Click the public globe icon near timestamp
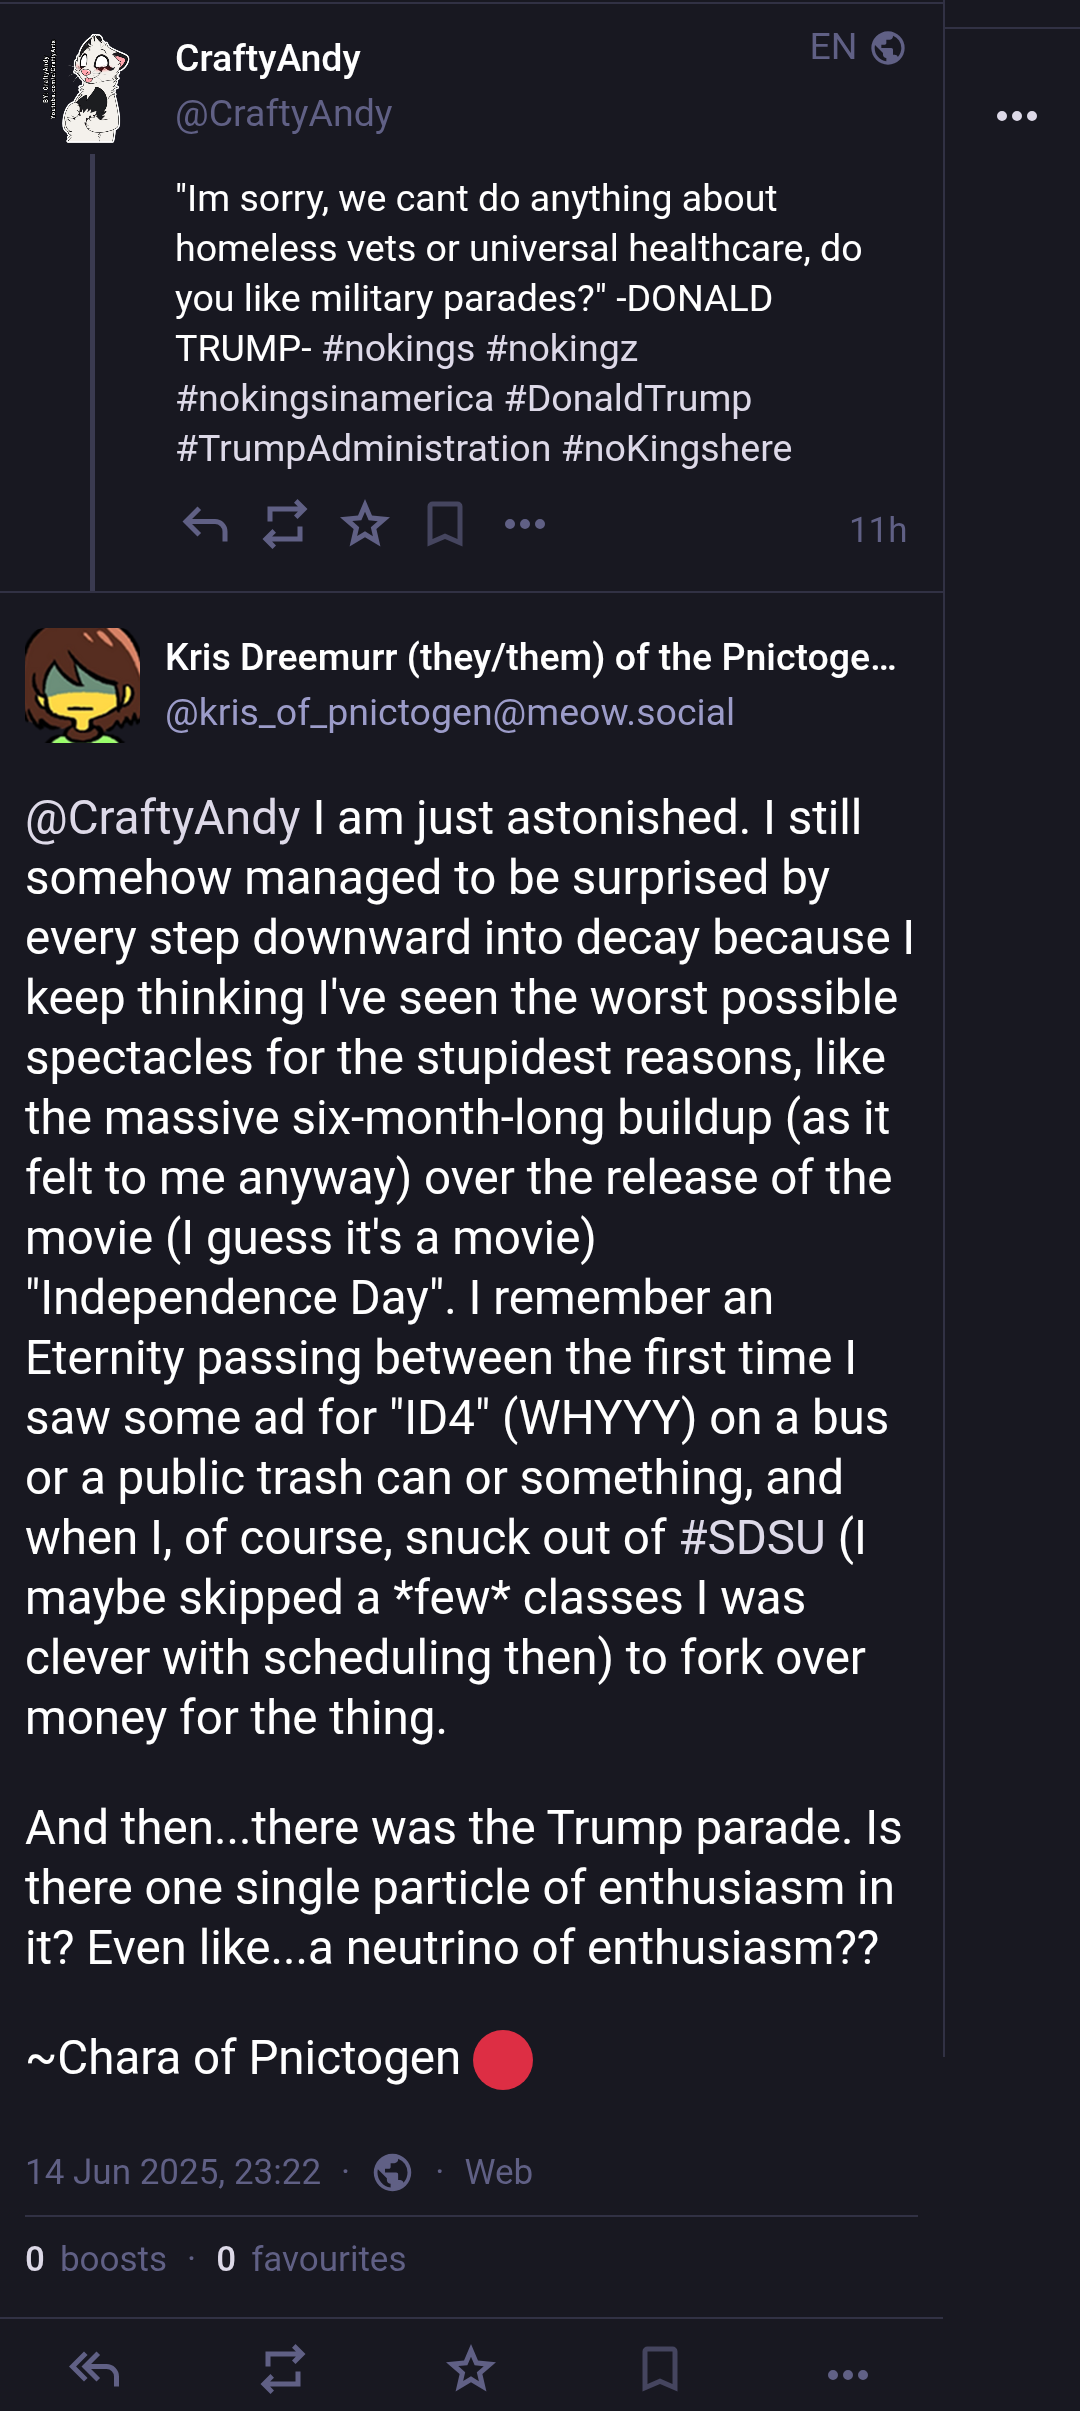The width and height of the screenshot is (1080, 2411). click(x=392, y=2172)
